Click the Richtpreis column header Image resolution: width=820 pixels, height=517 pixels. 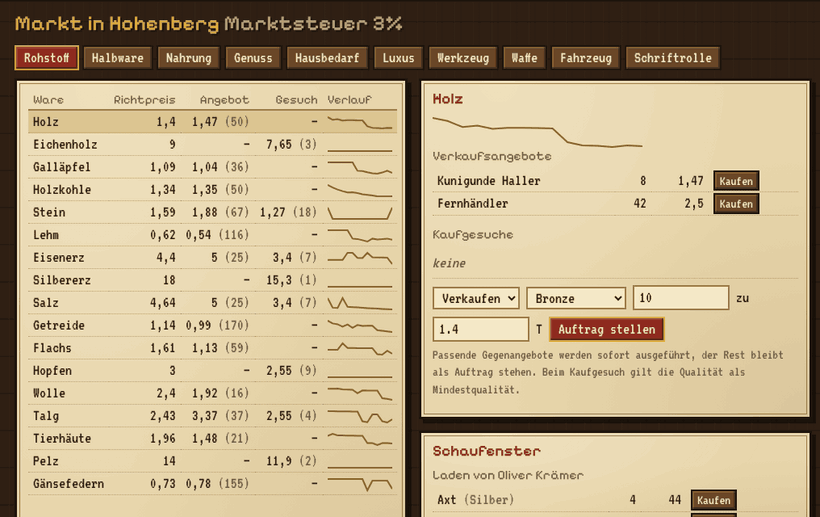[144, 100]
